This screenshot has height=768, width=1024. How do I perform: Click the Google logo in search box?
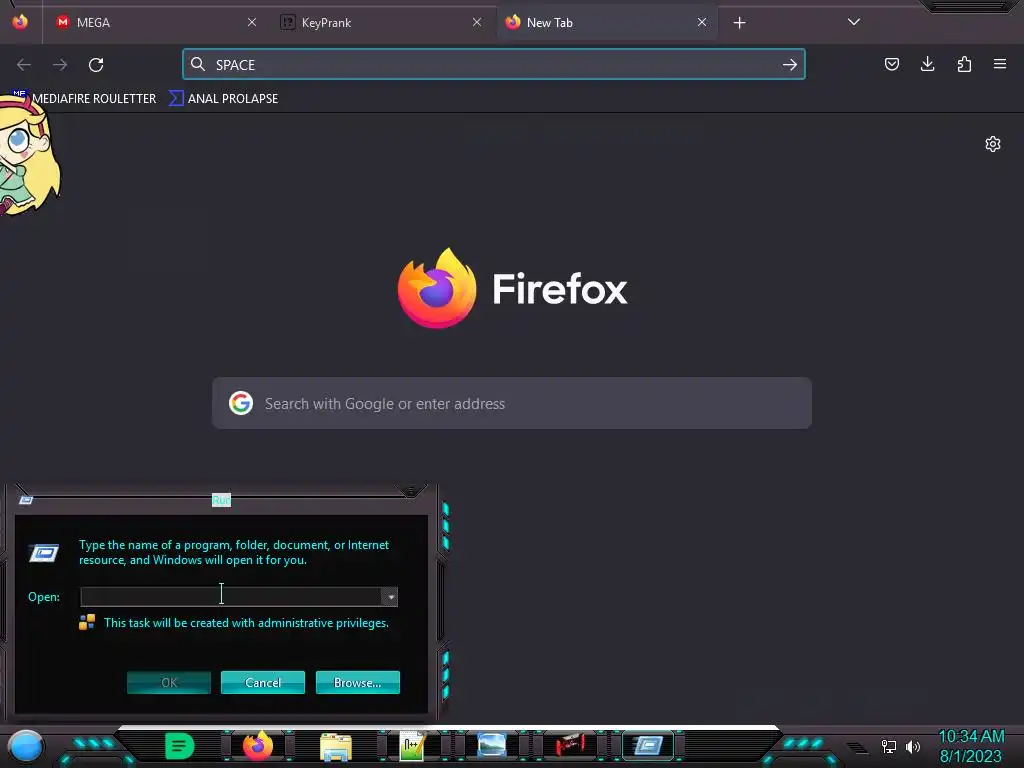point(241,403)
